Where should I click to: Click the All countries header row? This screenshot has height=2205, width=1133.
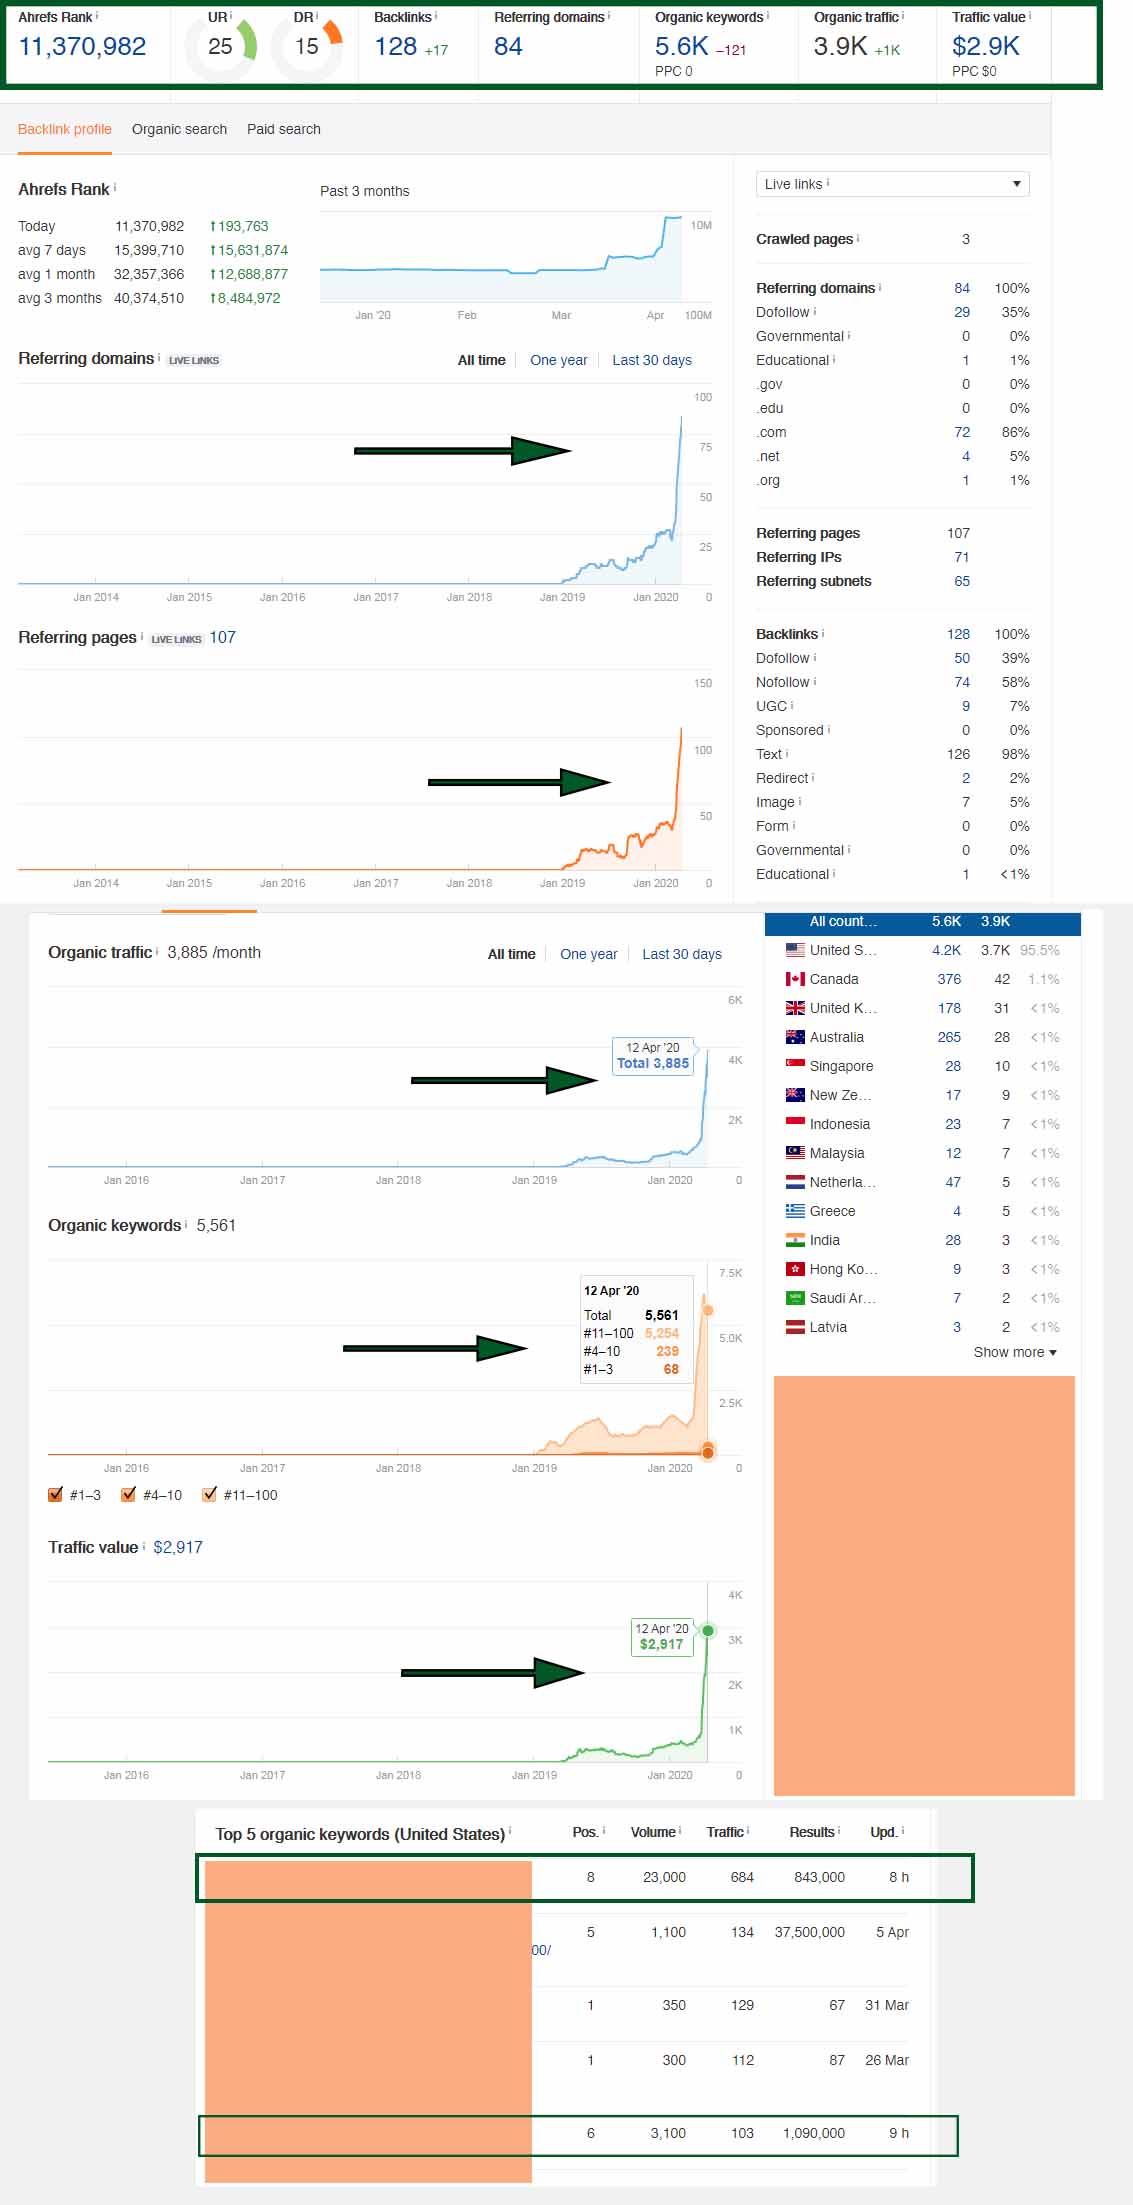[x=923, y=922]
